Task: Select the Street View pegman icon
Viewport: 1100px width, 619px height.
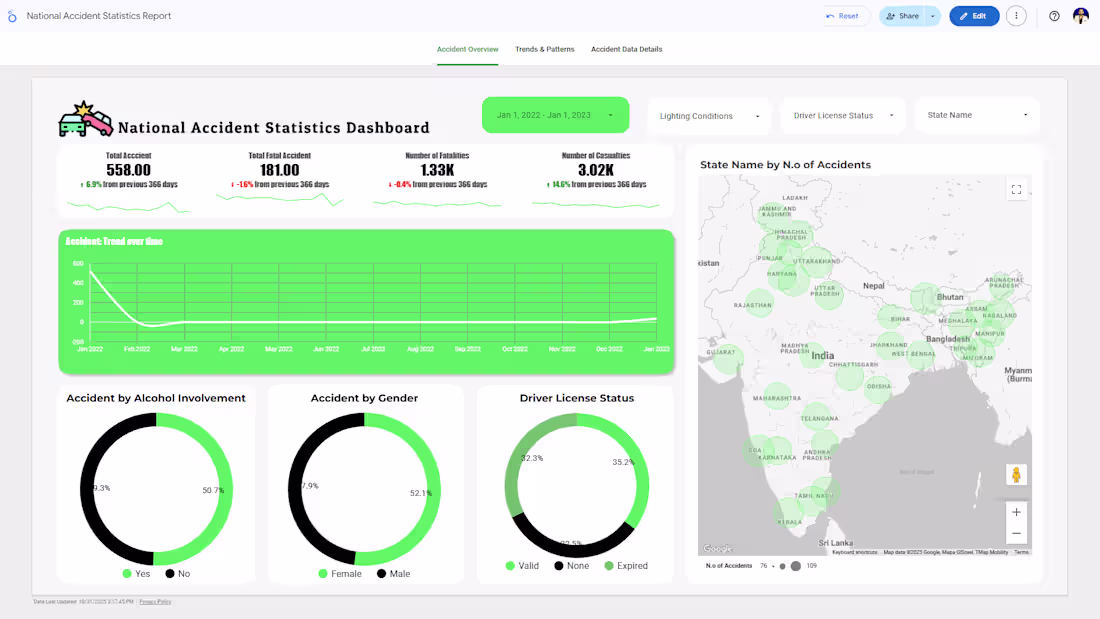Action: coord(1016,475)
